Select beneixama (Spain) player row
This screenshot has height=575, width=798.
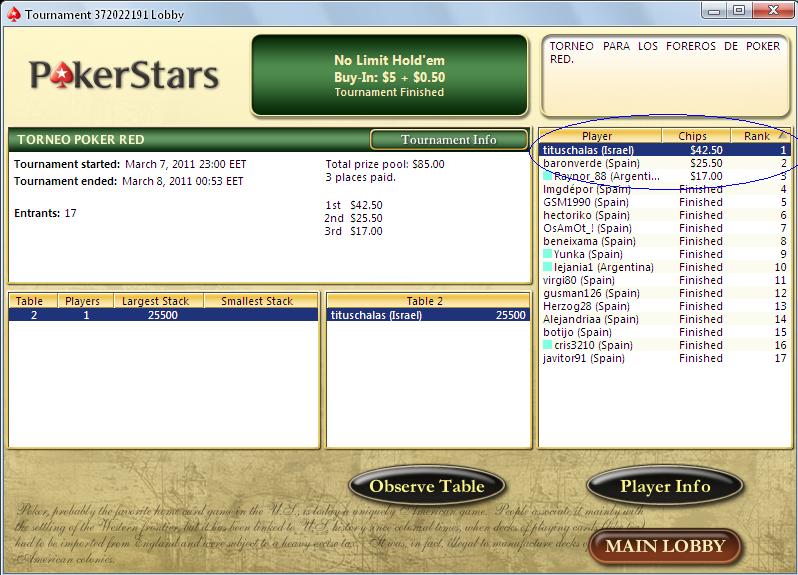(x=665, y=241)
